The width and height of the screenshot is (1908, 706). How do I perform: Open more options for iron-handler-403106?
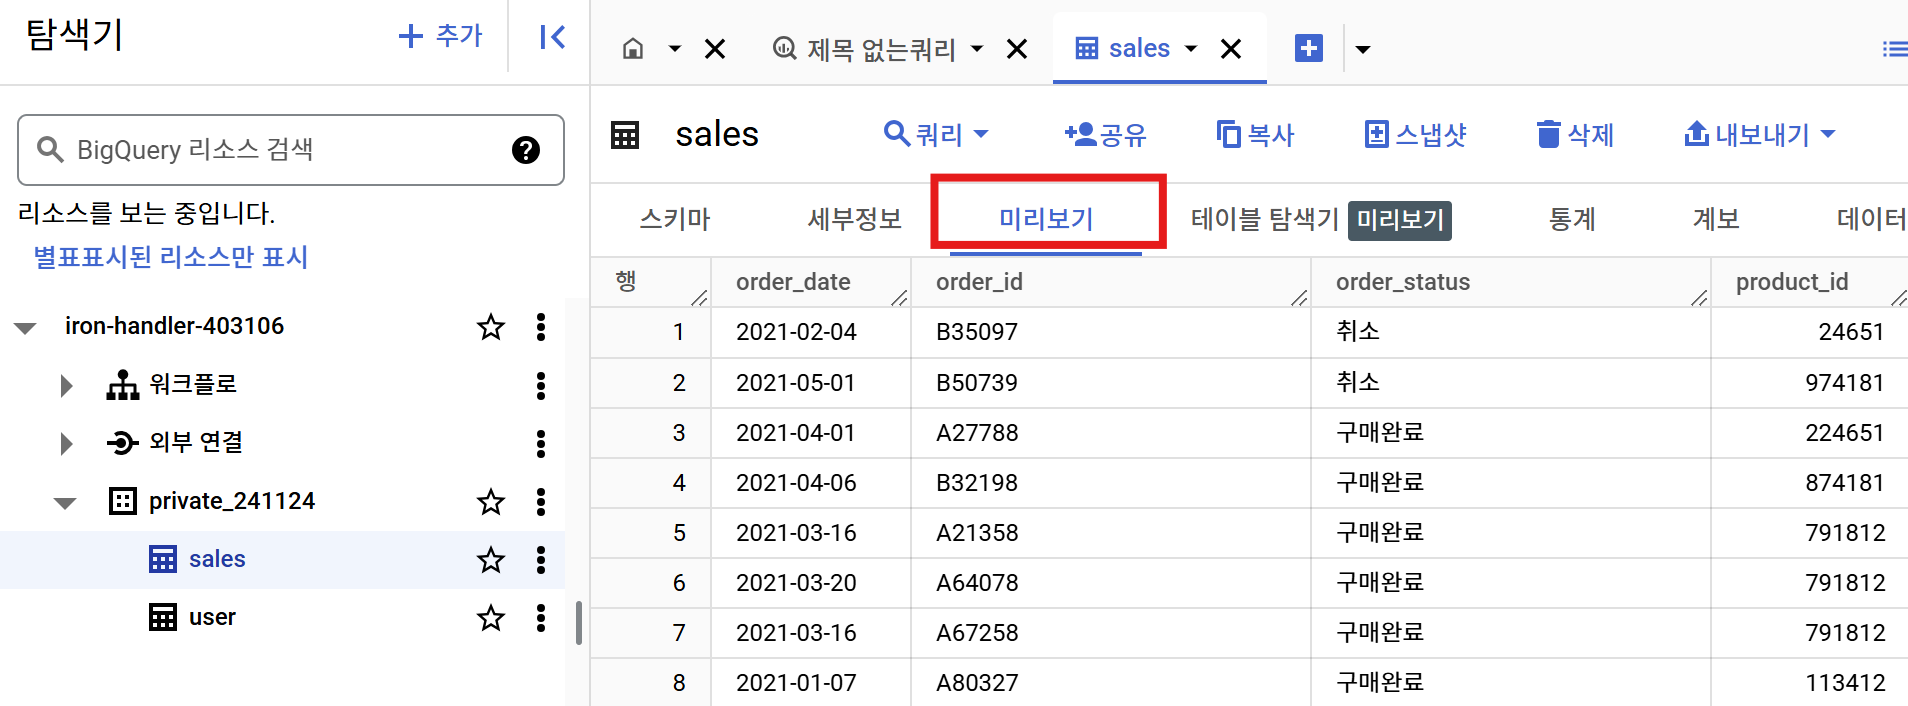pos(541,327)
